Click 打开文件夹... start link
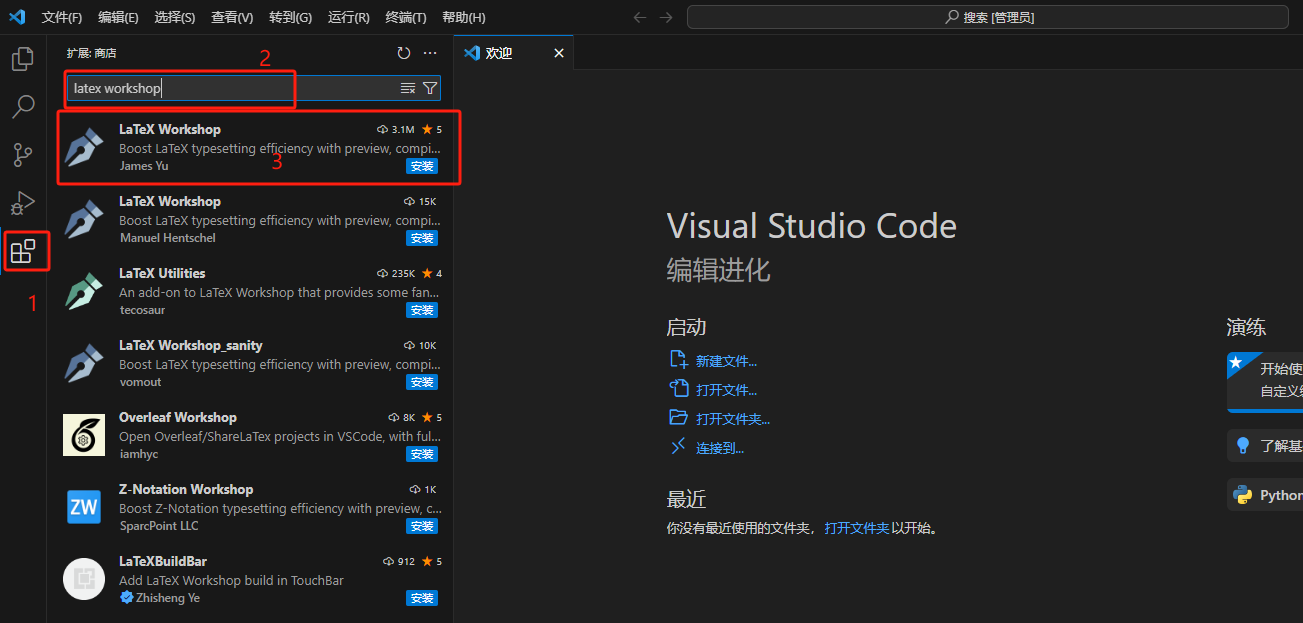The image size is (1303, 623). [x=733, y=419]
